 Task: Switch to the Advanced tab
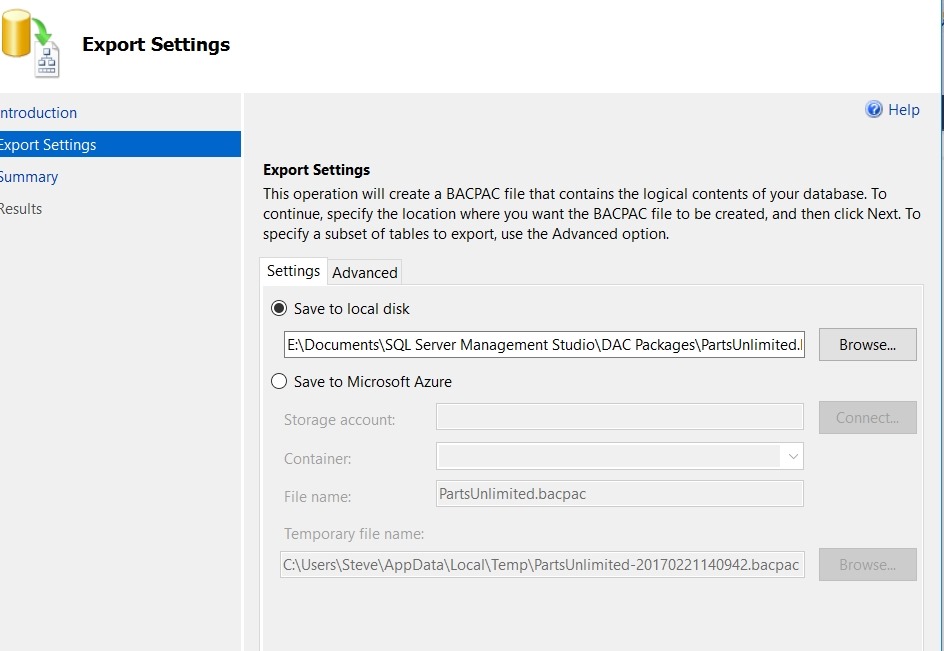coord(365,272)
